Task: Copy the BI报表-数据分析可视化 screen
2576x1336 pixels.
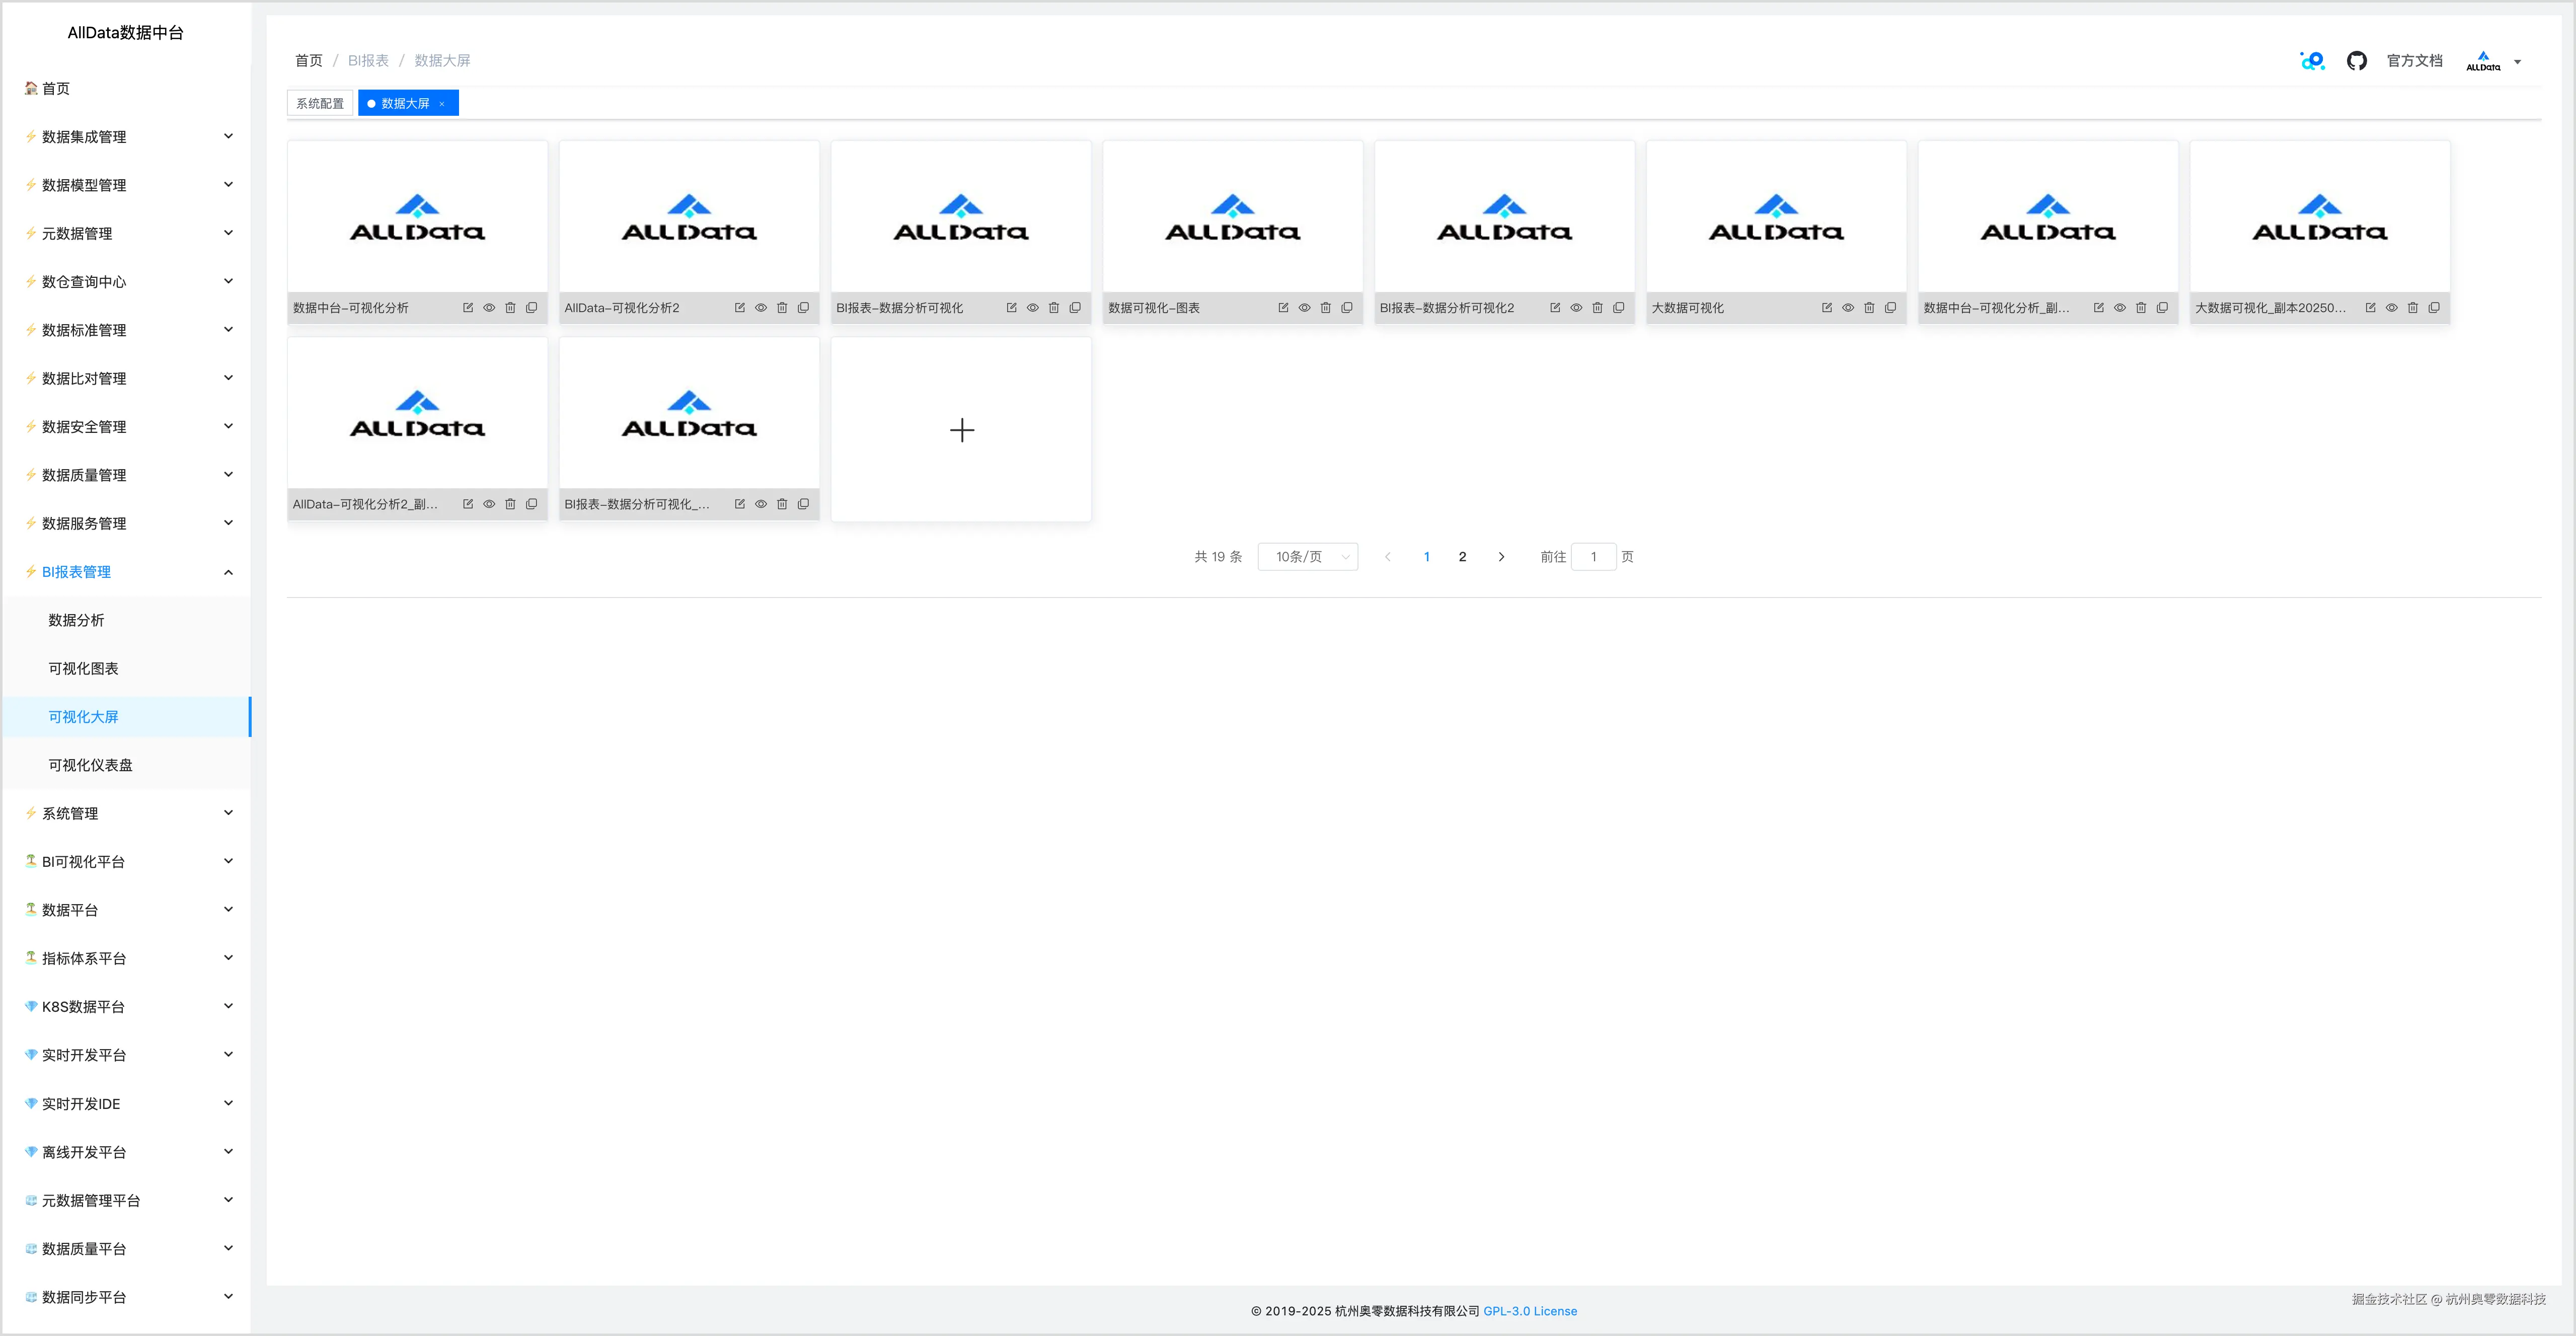Action: pos(1075,308)
